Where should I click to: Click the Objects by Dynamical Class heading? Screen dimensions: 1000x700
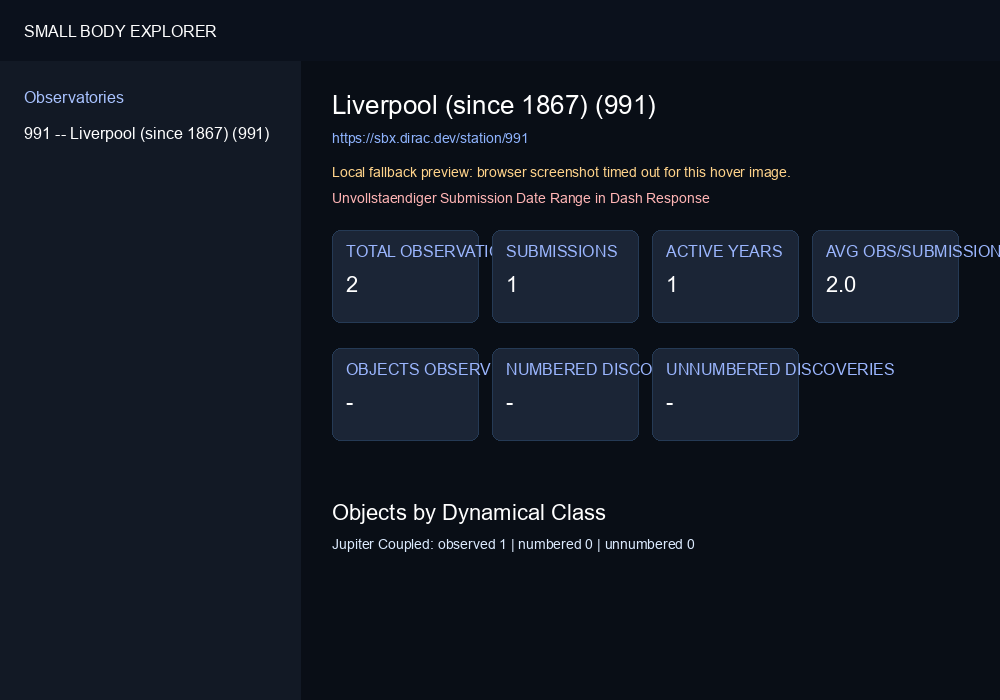[x=469, y=513]
